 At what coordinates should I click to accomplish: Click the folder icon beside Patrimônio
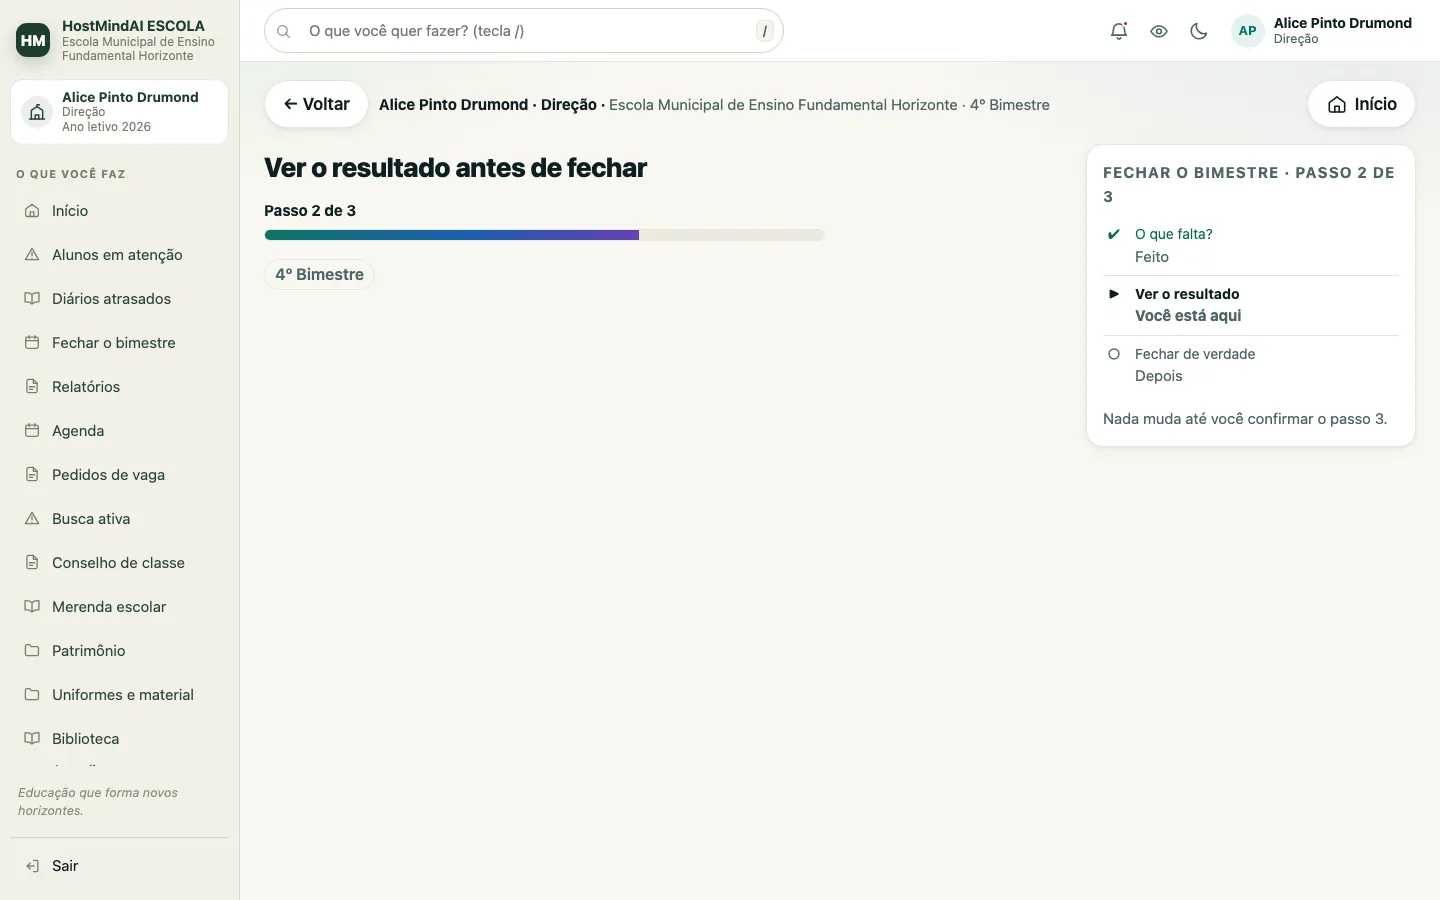point(32,651)
